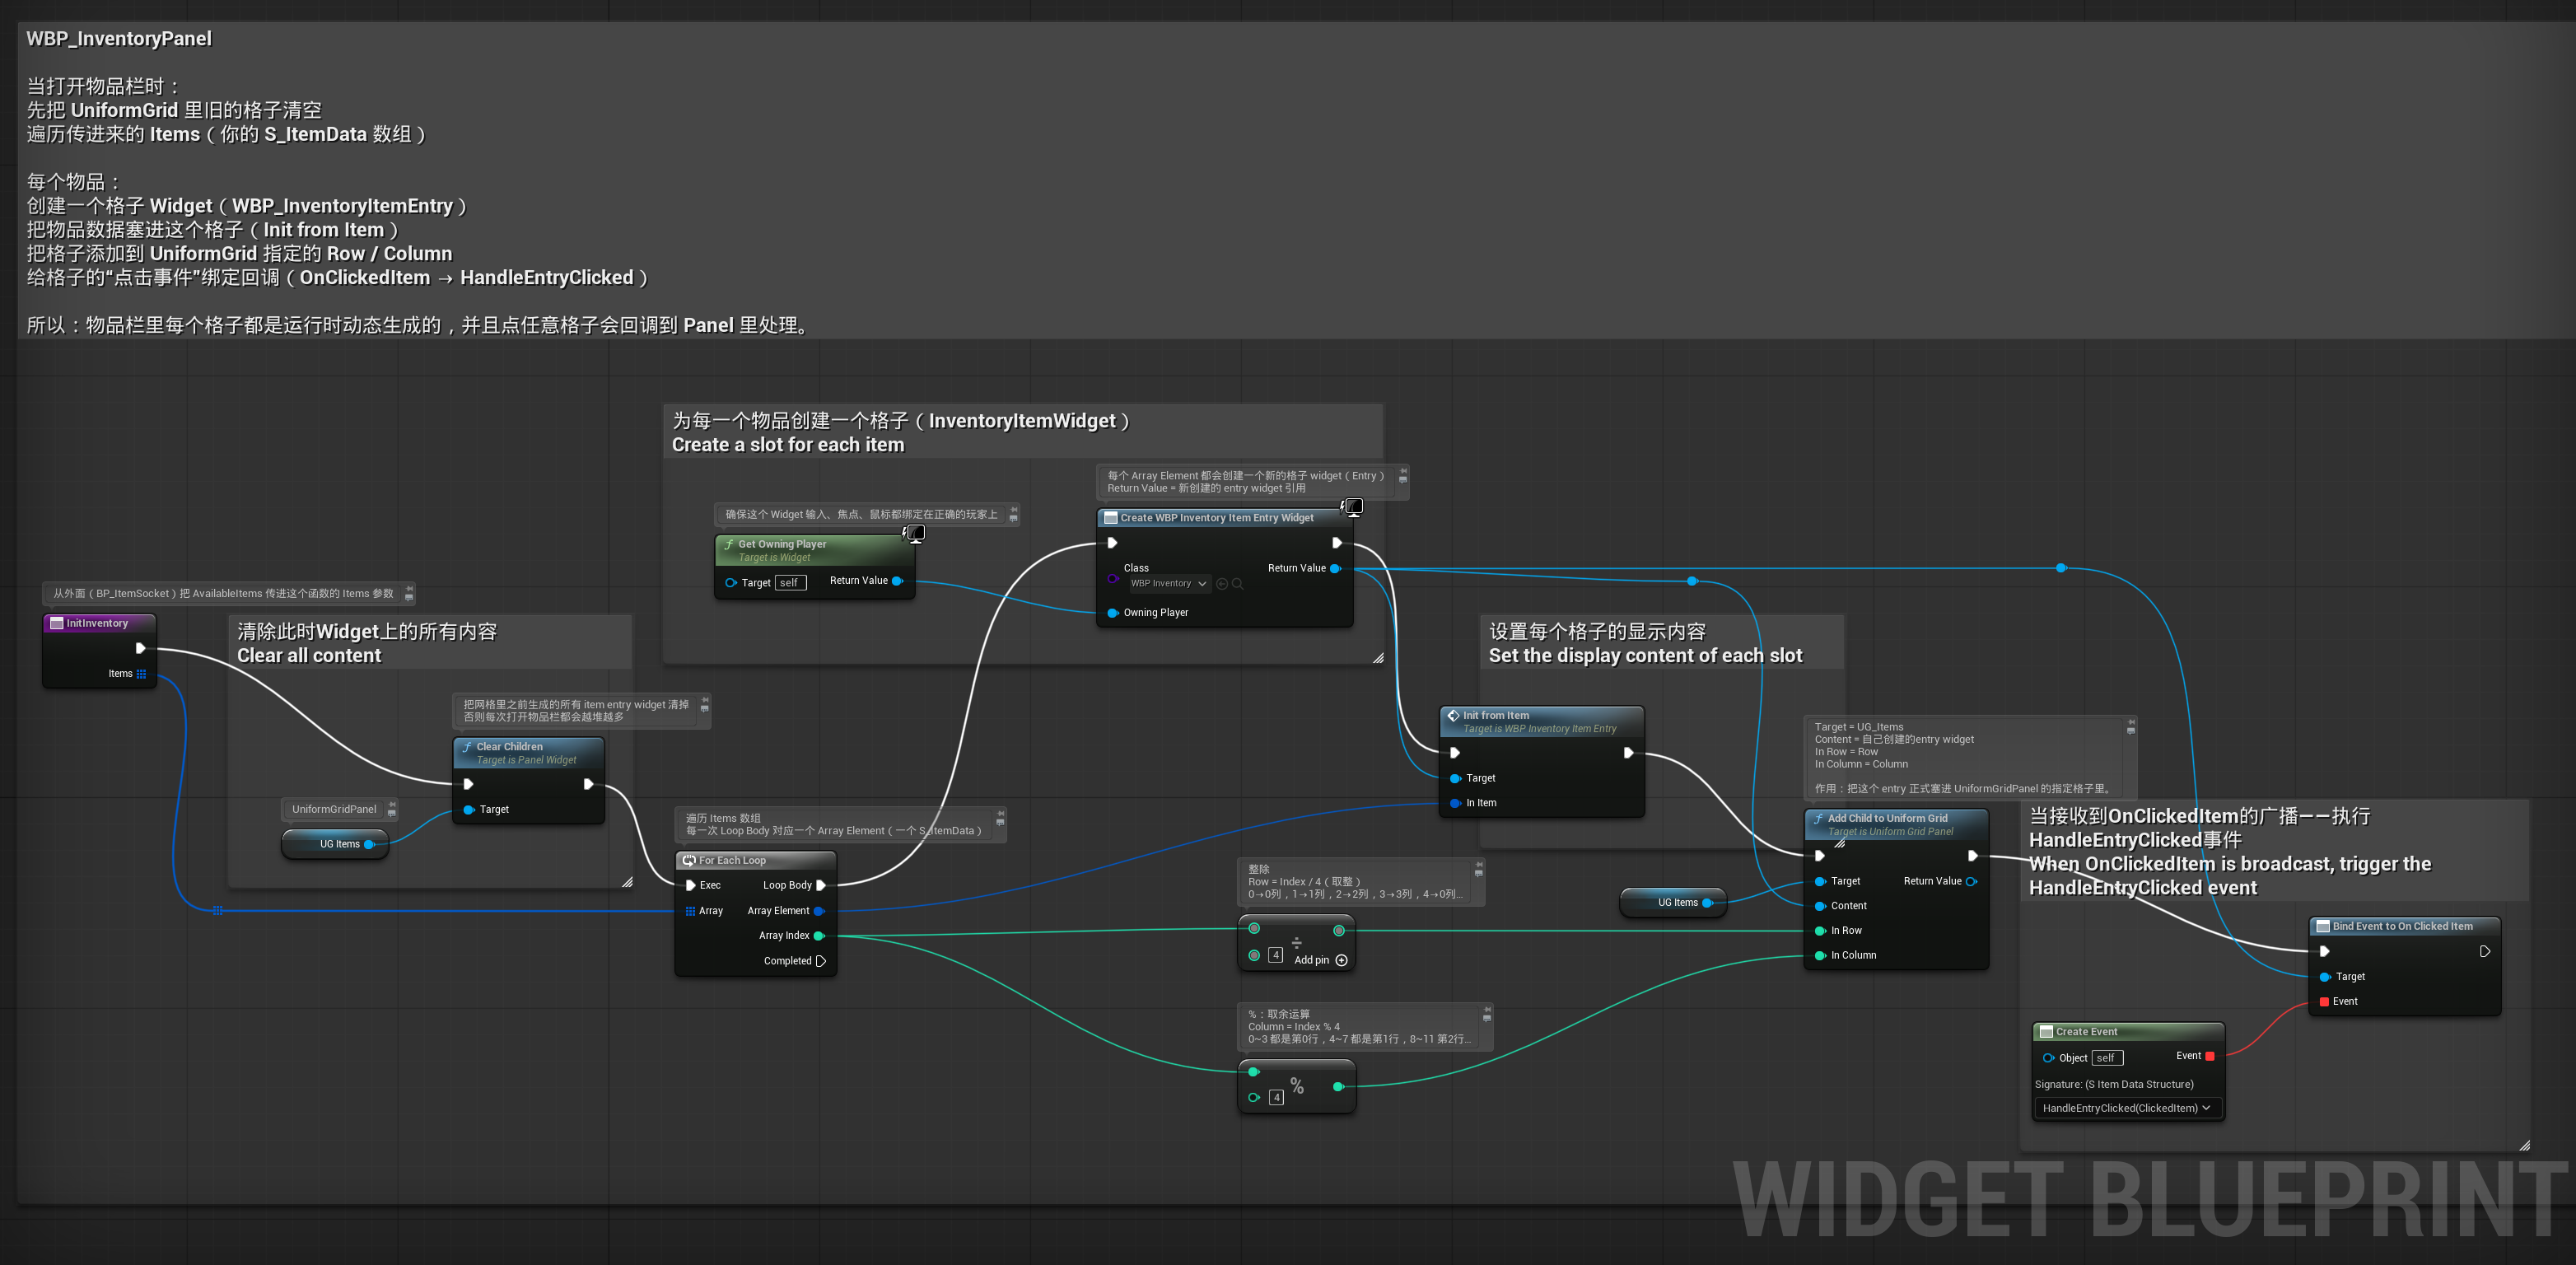The image size is (2576, 1265).
Task: Click the Array input pin on For Each Loop
Action: click(690, 911)
